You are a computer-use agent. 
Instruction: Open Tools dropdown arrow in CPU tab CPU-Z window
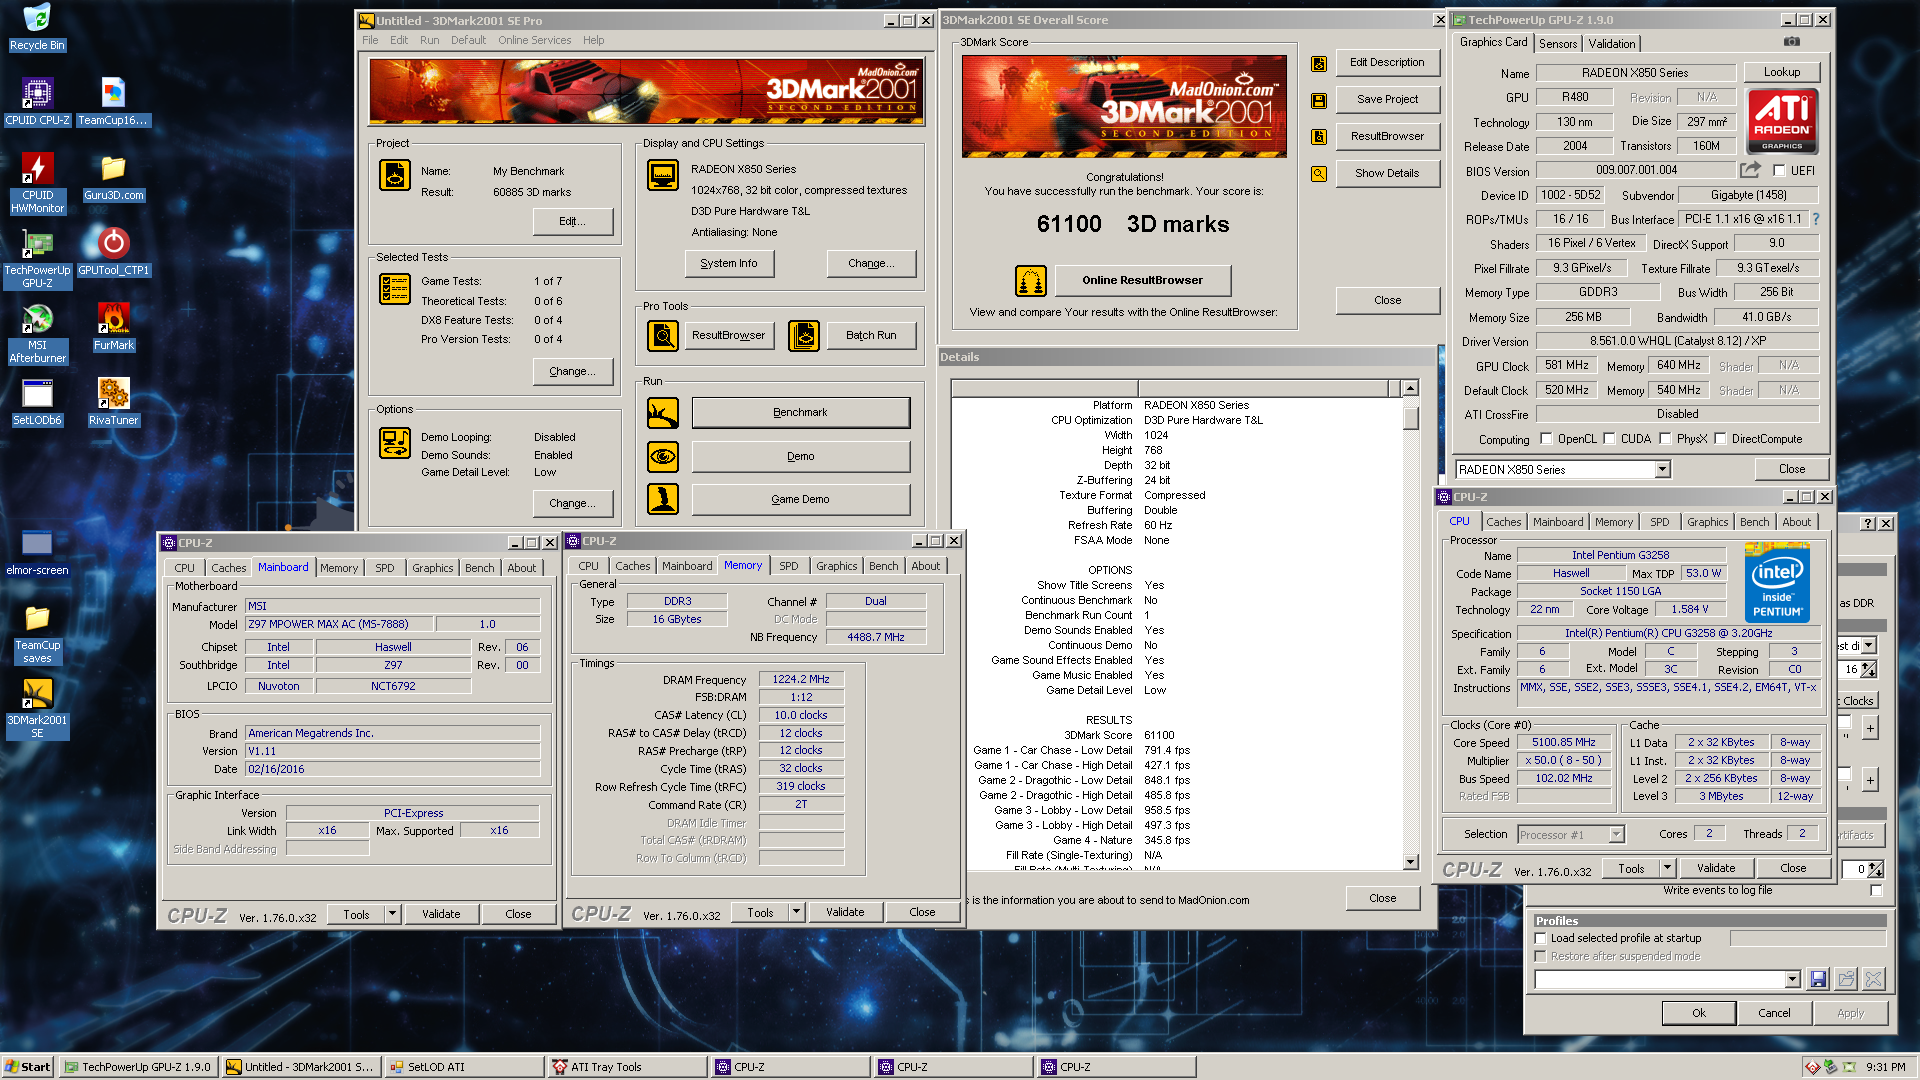(x=1668, y=868)
